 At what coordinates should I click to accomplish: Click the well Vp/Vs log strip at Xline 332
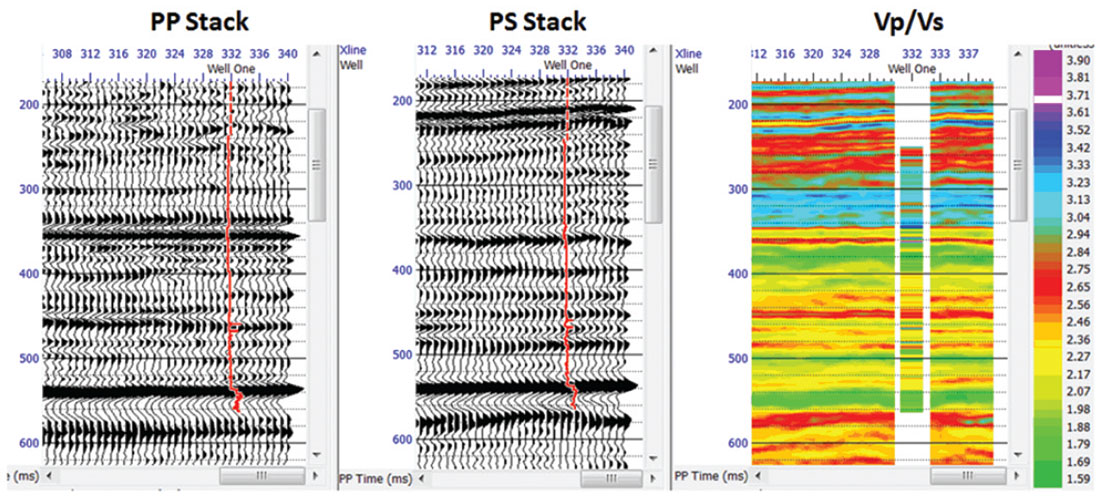[x=911, y=280]
